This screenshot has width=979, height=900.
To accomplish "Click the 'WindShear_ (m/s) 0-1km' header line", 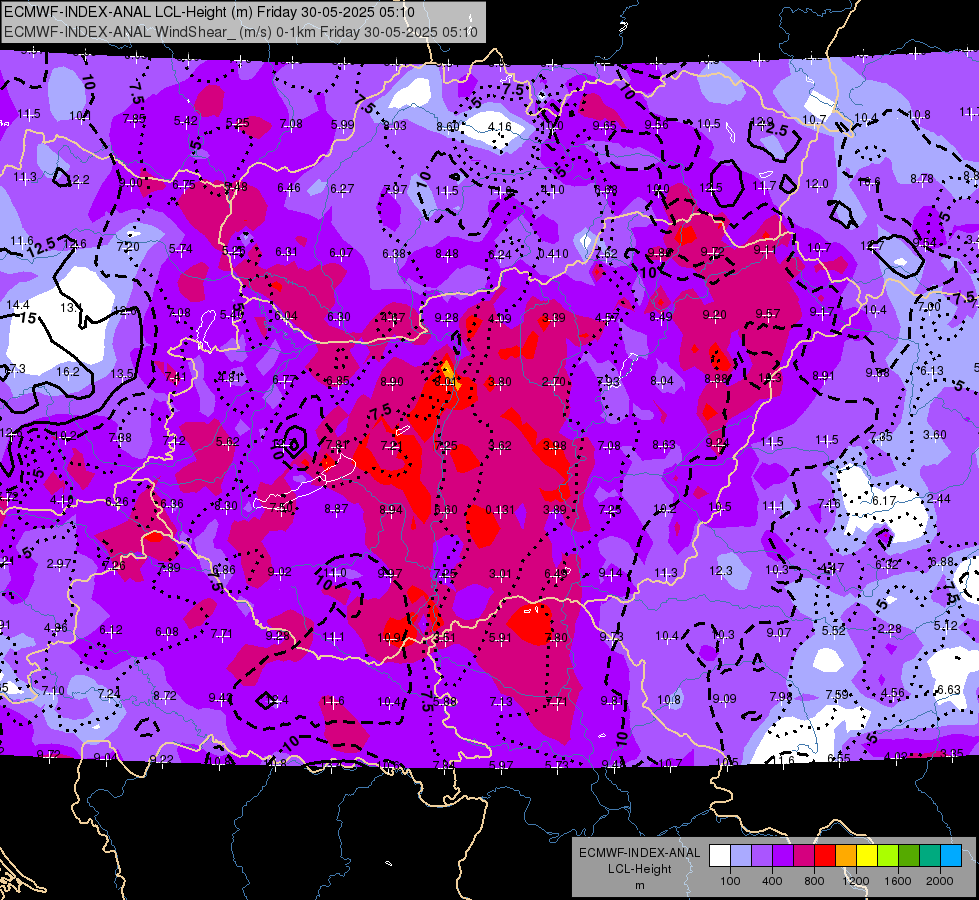I will pos(240,32).
